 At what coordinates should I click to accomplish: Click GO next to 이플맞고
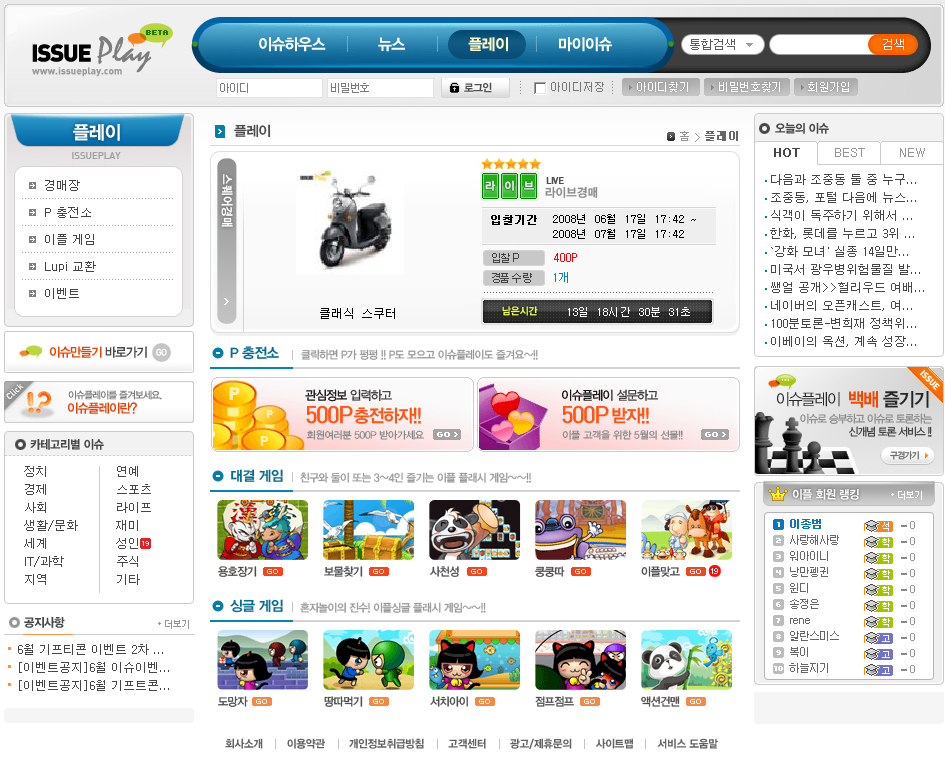tap(696, 571)
